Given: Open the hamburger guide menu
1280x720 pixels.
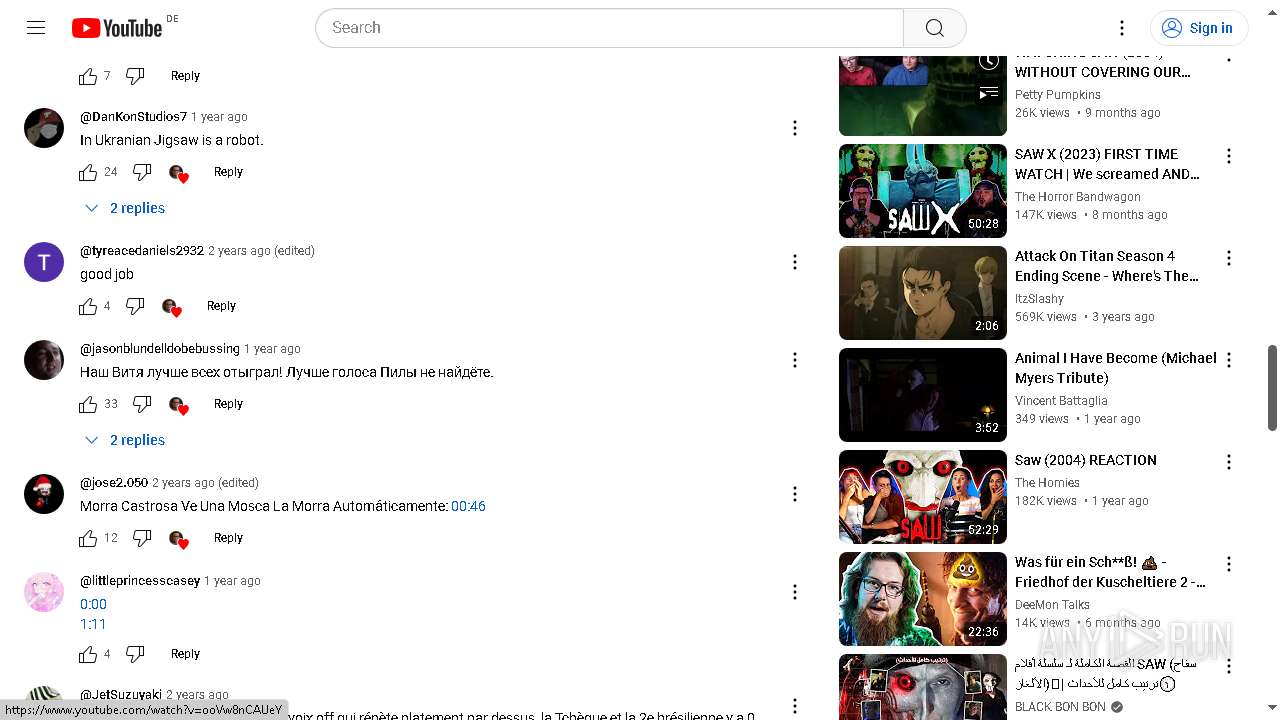Looking at the screenshot, I should tap(36, 28).
